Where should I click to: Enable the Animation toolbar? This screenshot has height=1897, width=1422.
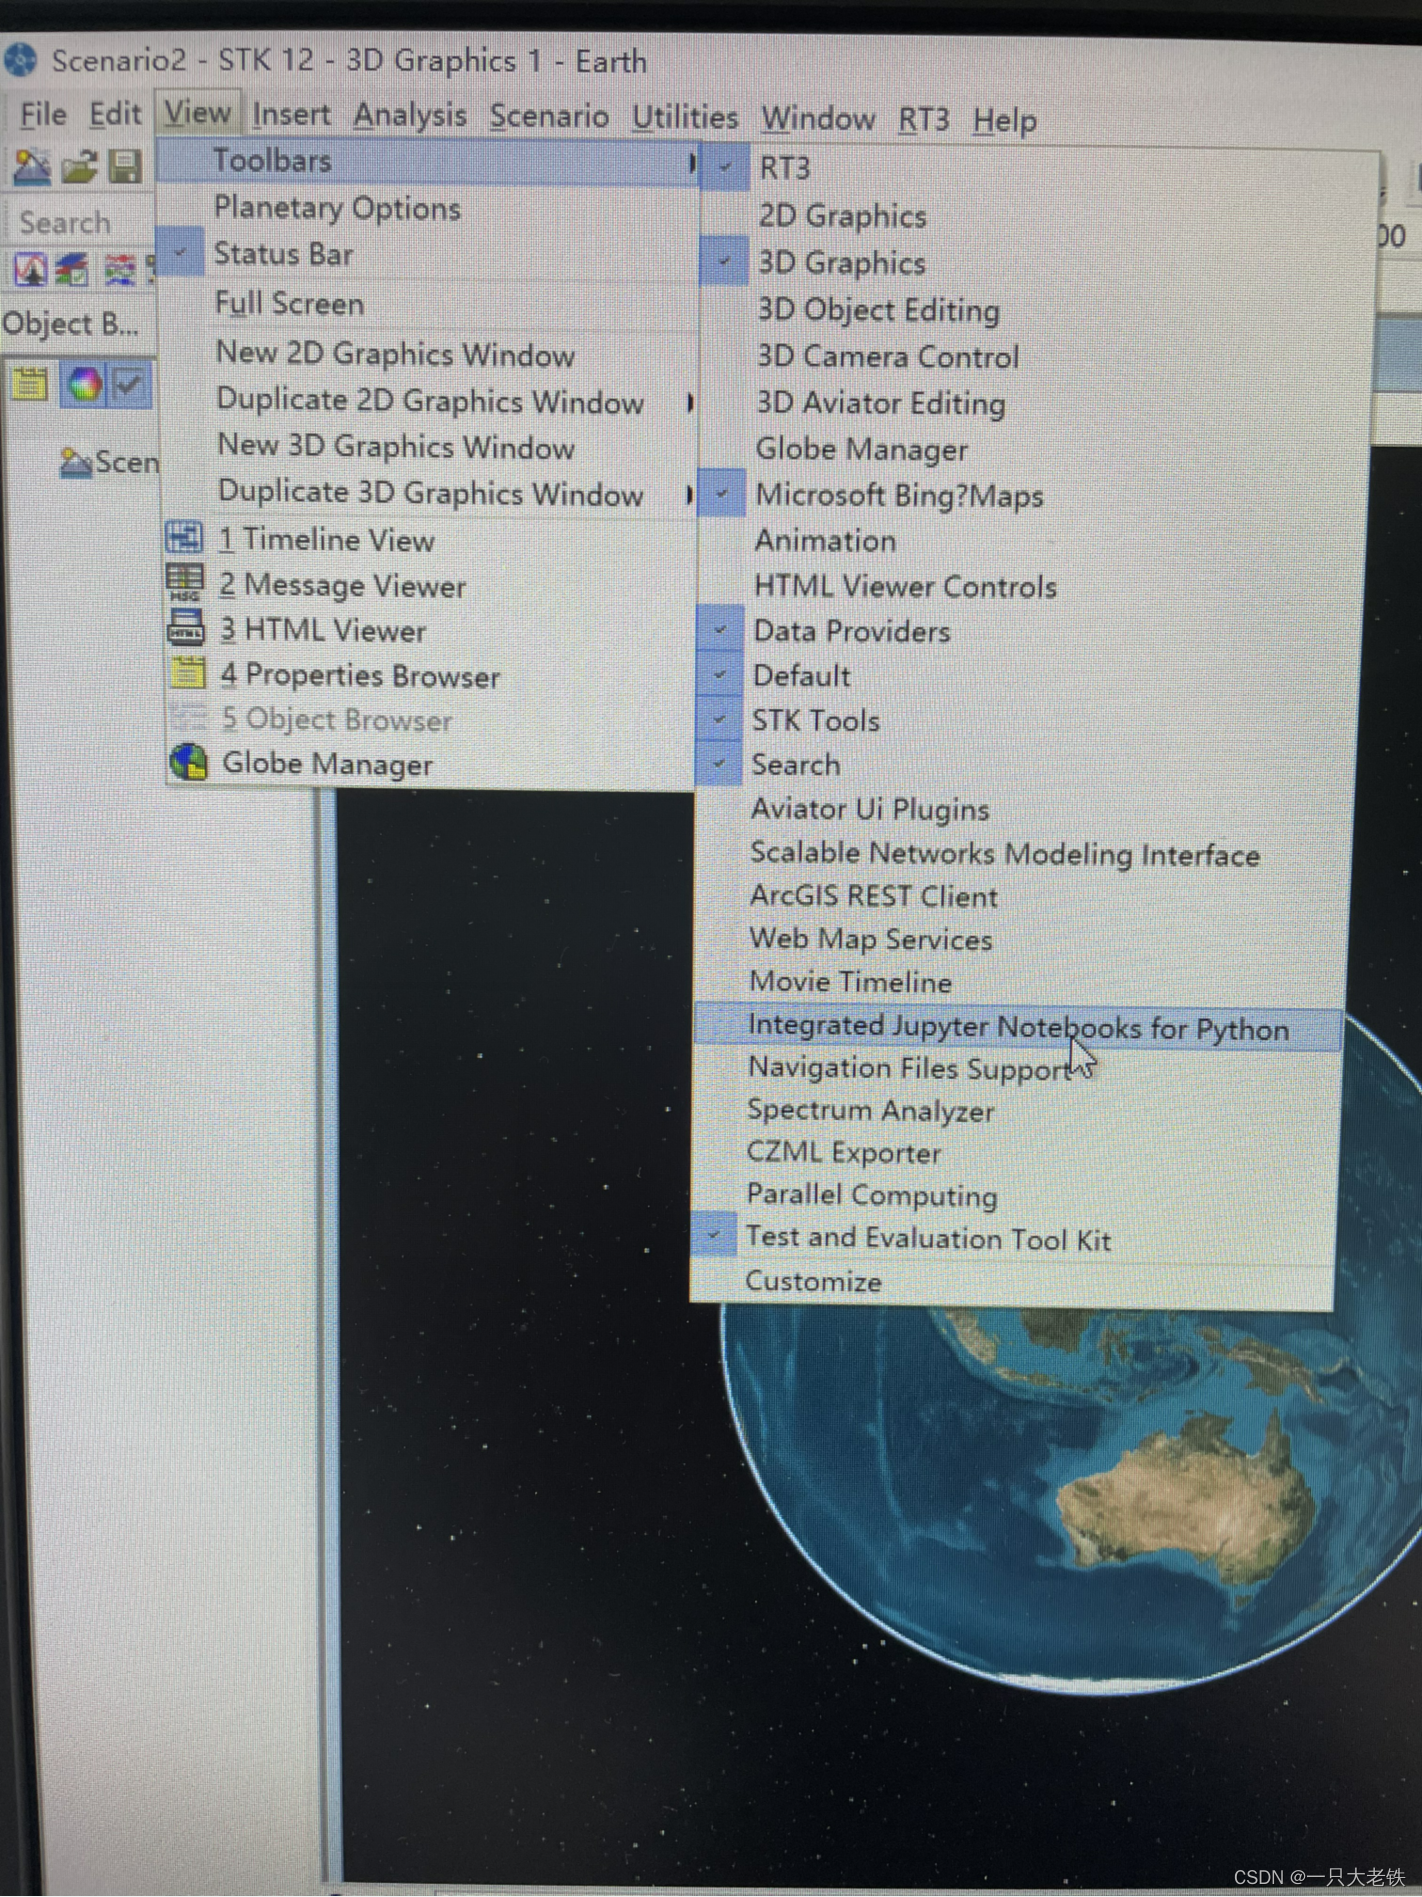click(1034, 540)
